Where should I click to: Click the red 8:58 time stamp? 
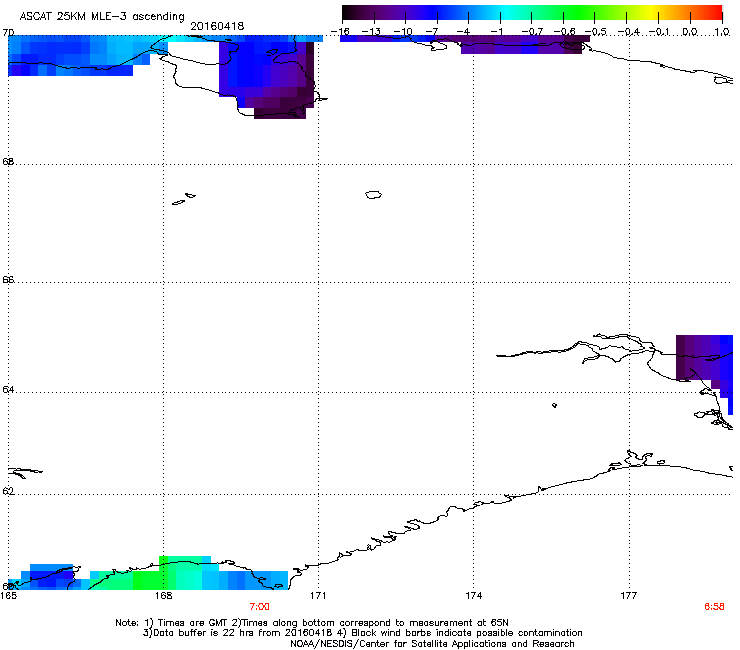(714, 607)
